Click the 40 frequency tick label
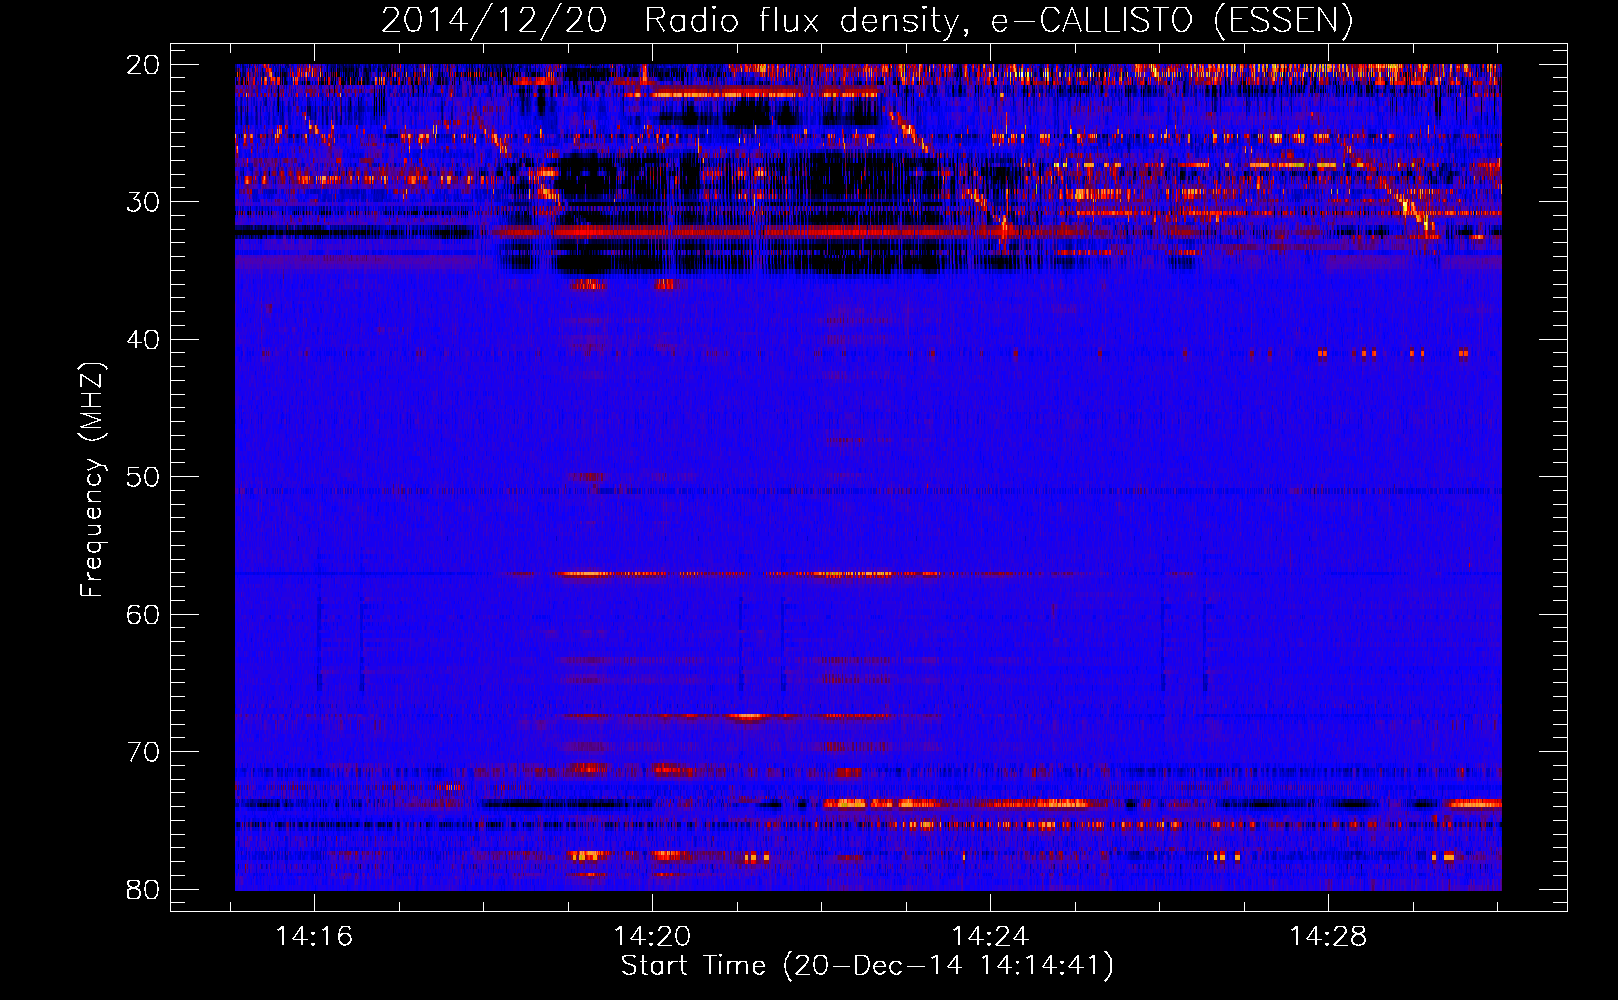This screenshot has width=1618, height=1000. click(x=143, y=340)
